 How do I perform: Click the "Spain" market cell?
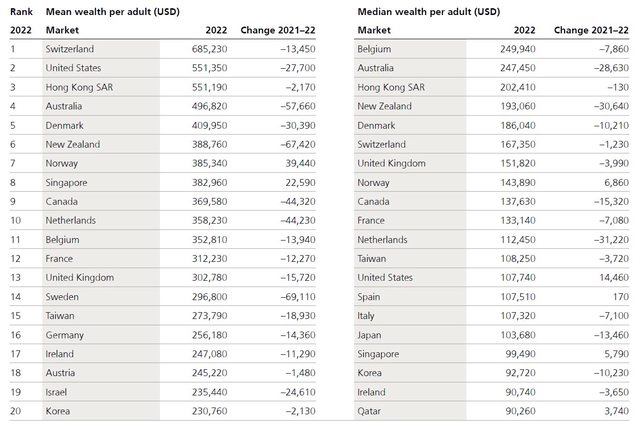click(370, 297)
